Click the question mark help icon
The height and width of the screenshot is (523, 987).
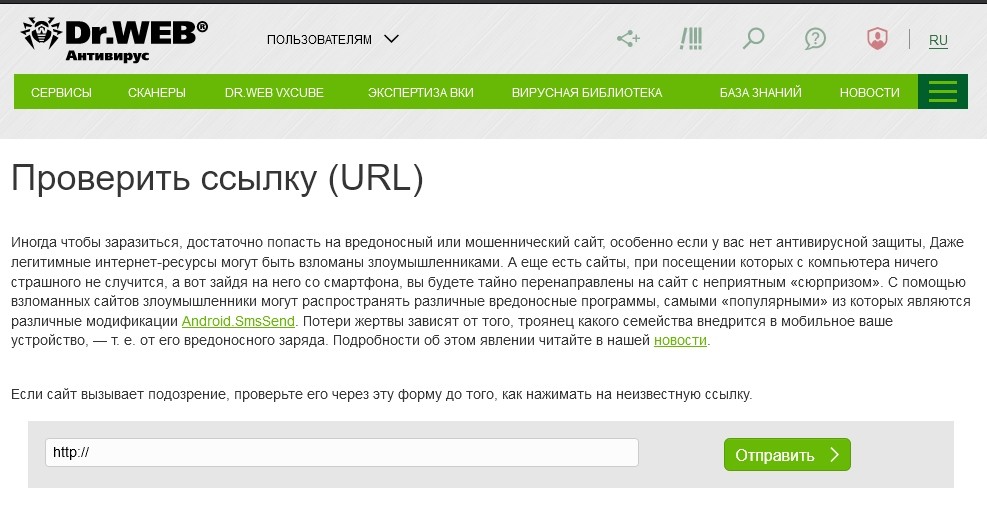[x=815, y=39]
